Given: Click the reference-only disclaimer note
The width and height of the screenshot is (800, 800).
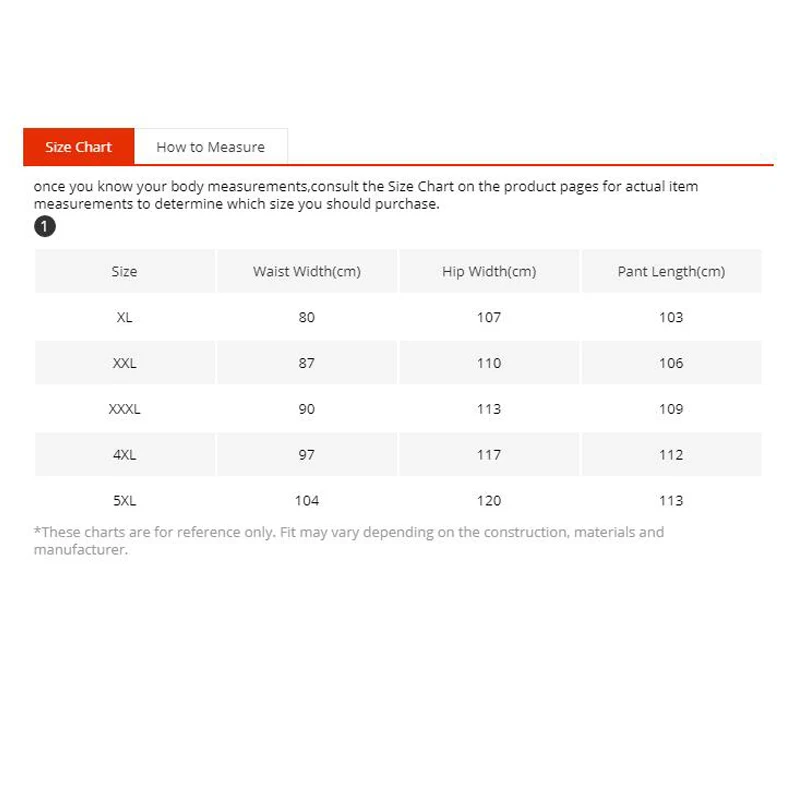Looking at the screenshot, I should 349,541.
